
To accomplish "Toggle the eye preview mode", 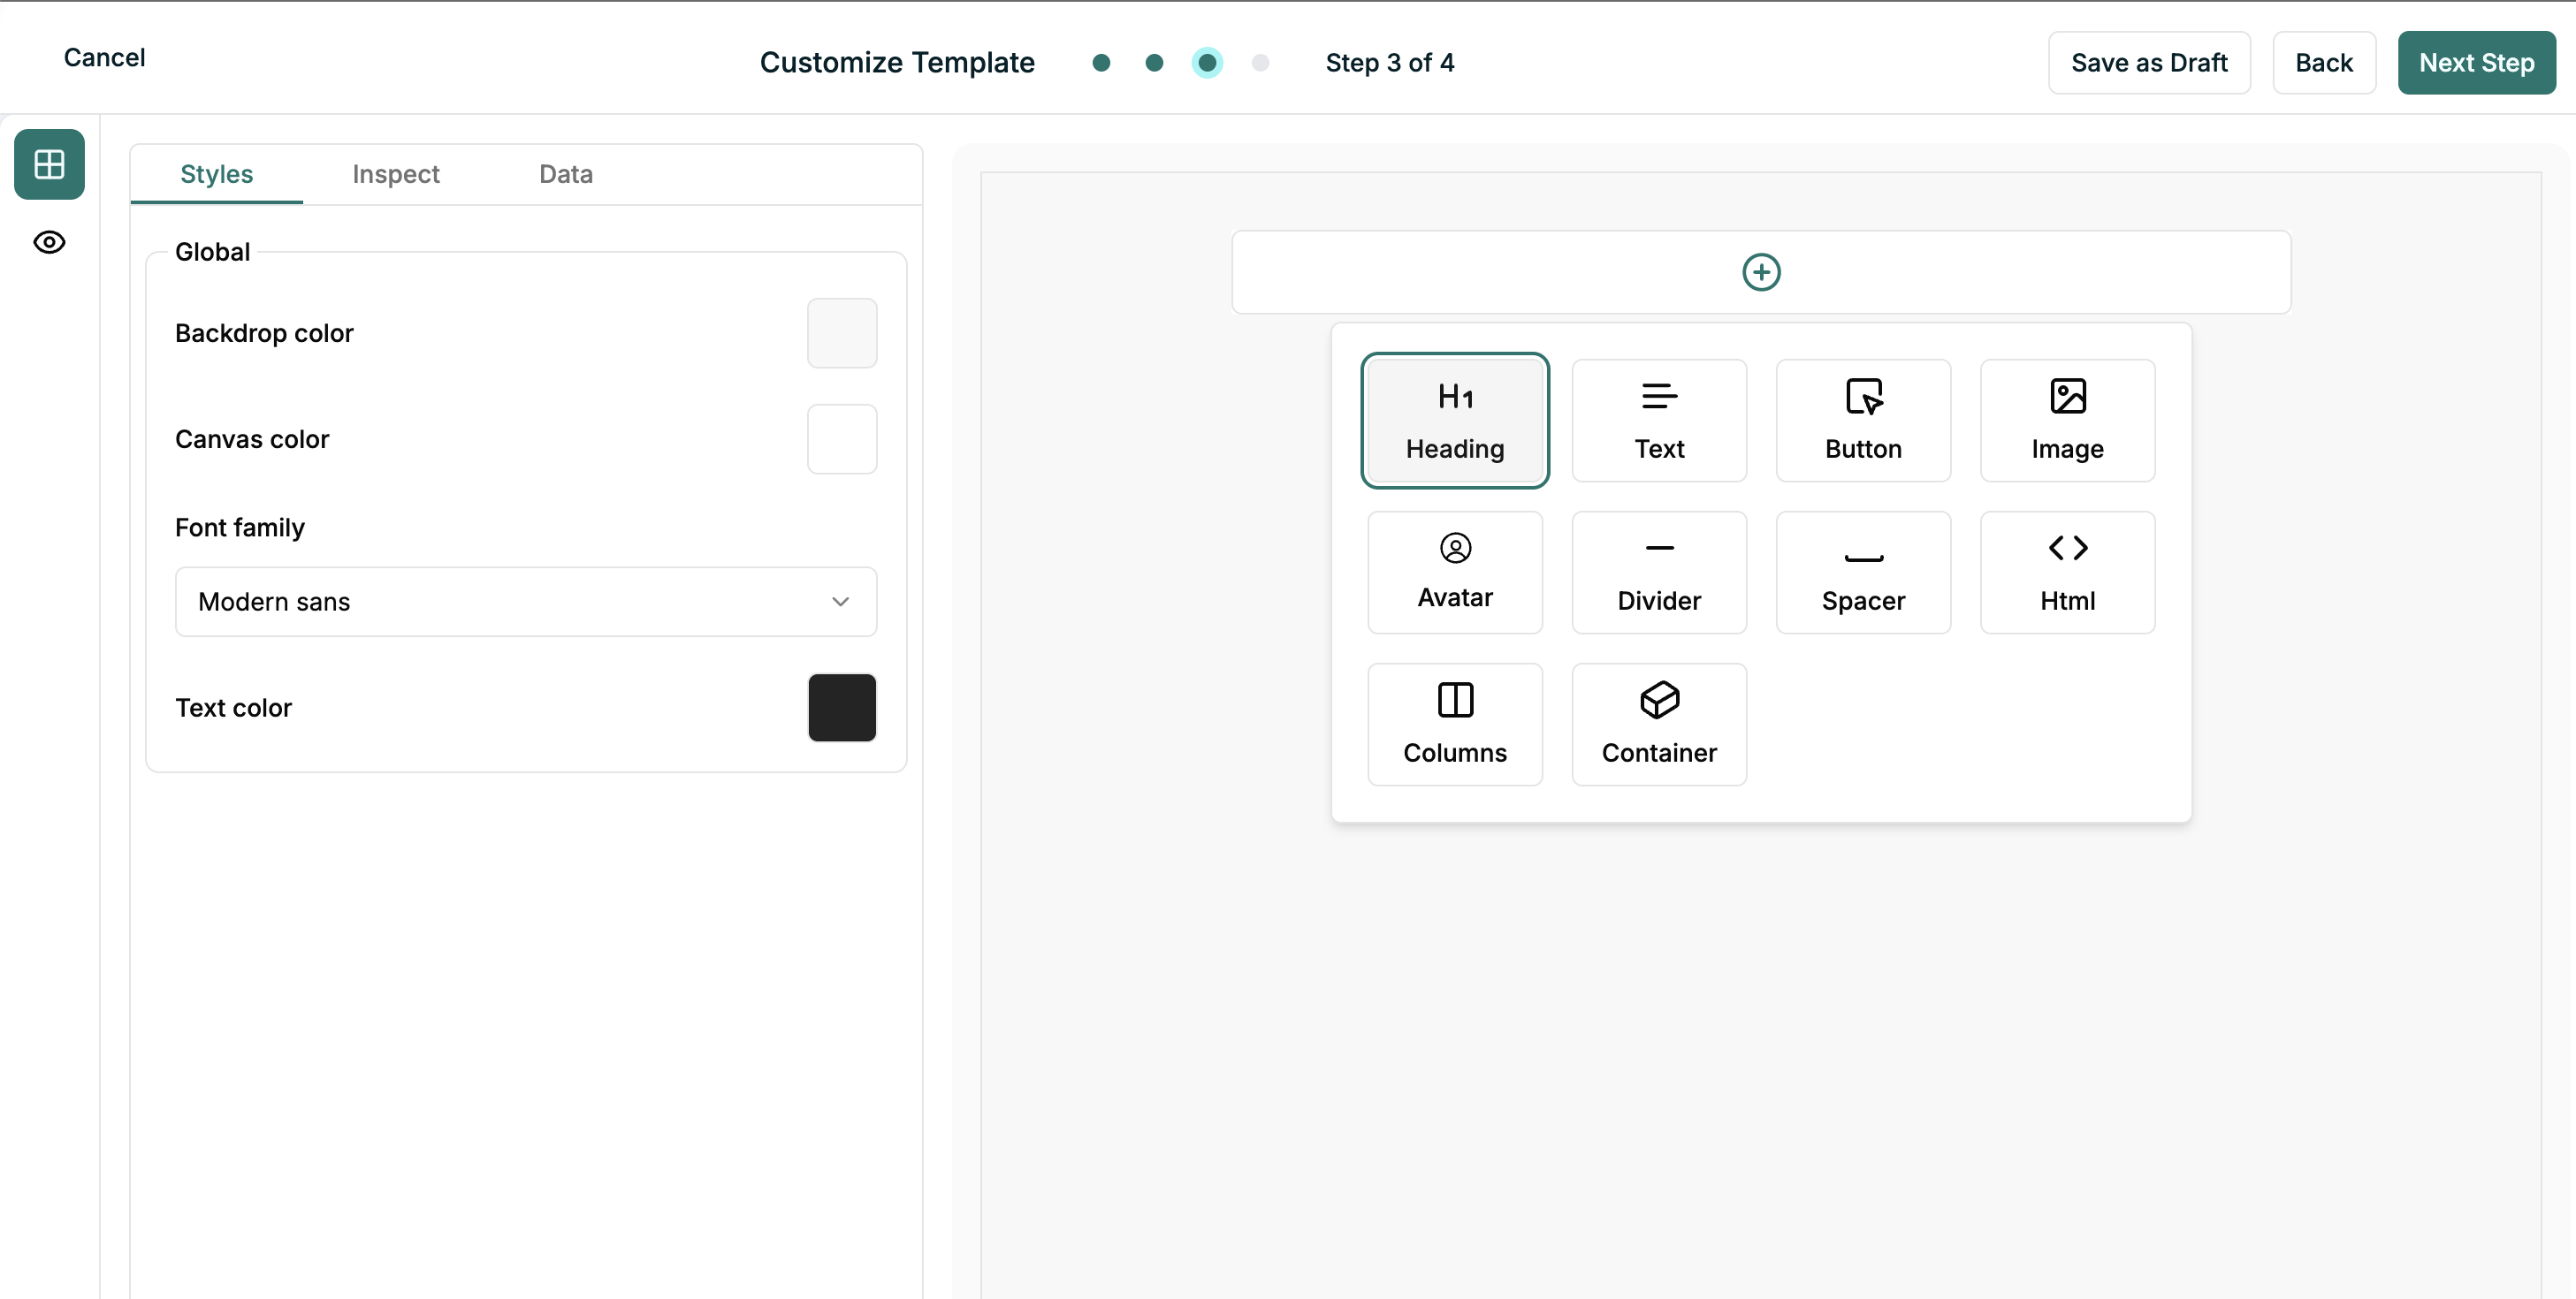I will [49, 242].
